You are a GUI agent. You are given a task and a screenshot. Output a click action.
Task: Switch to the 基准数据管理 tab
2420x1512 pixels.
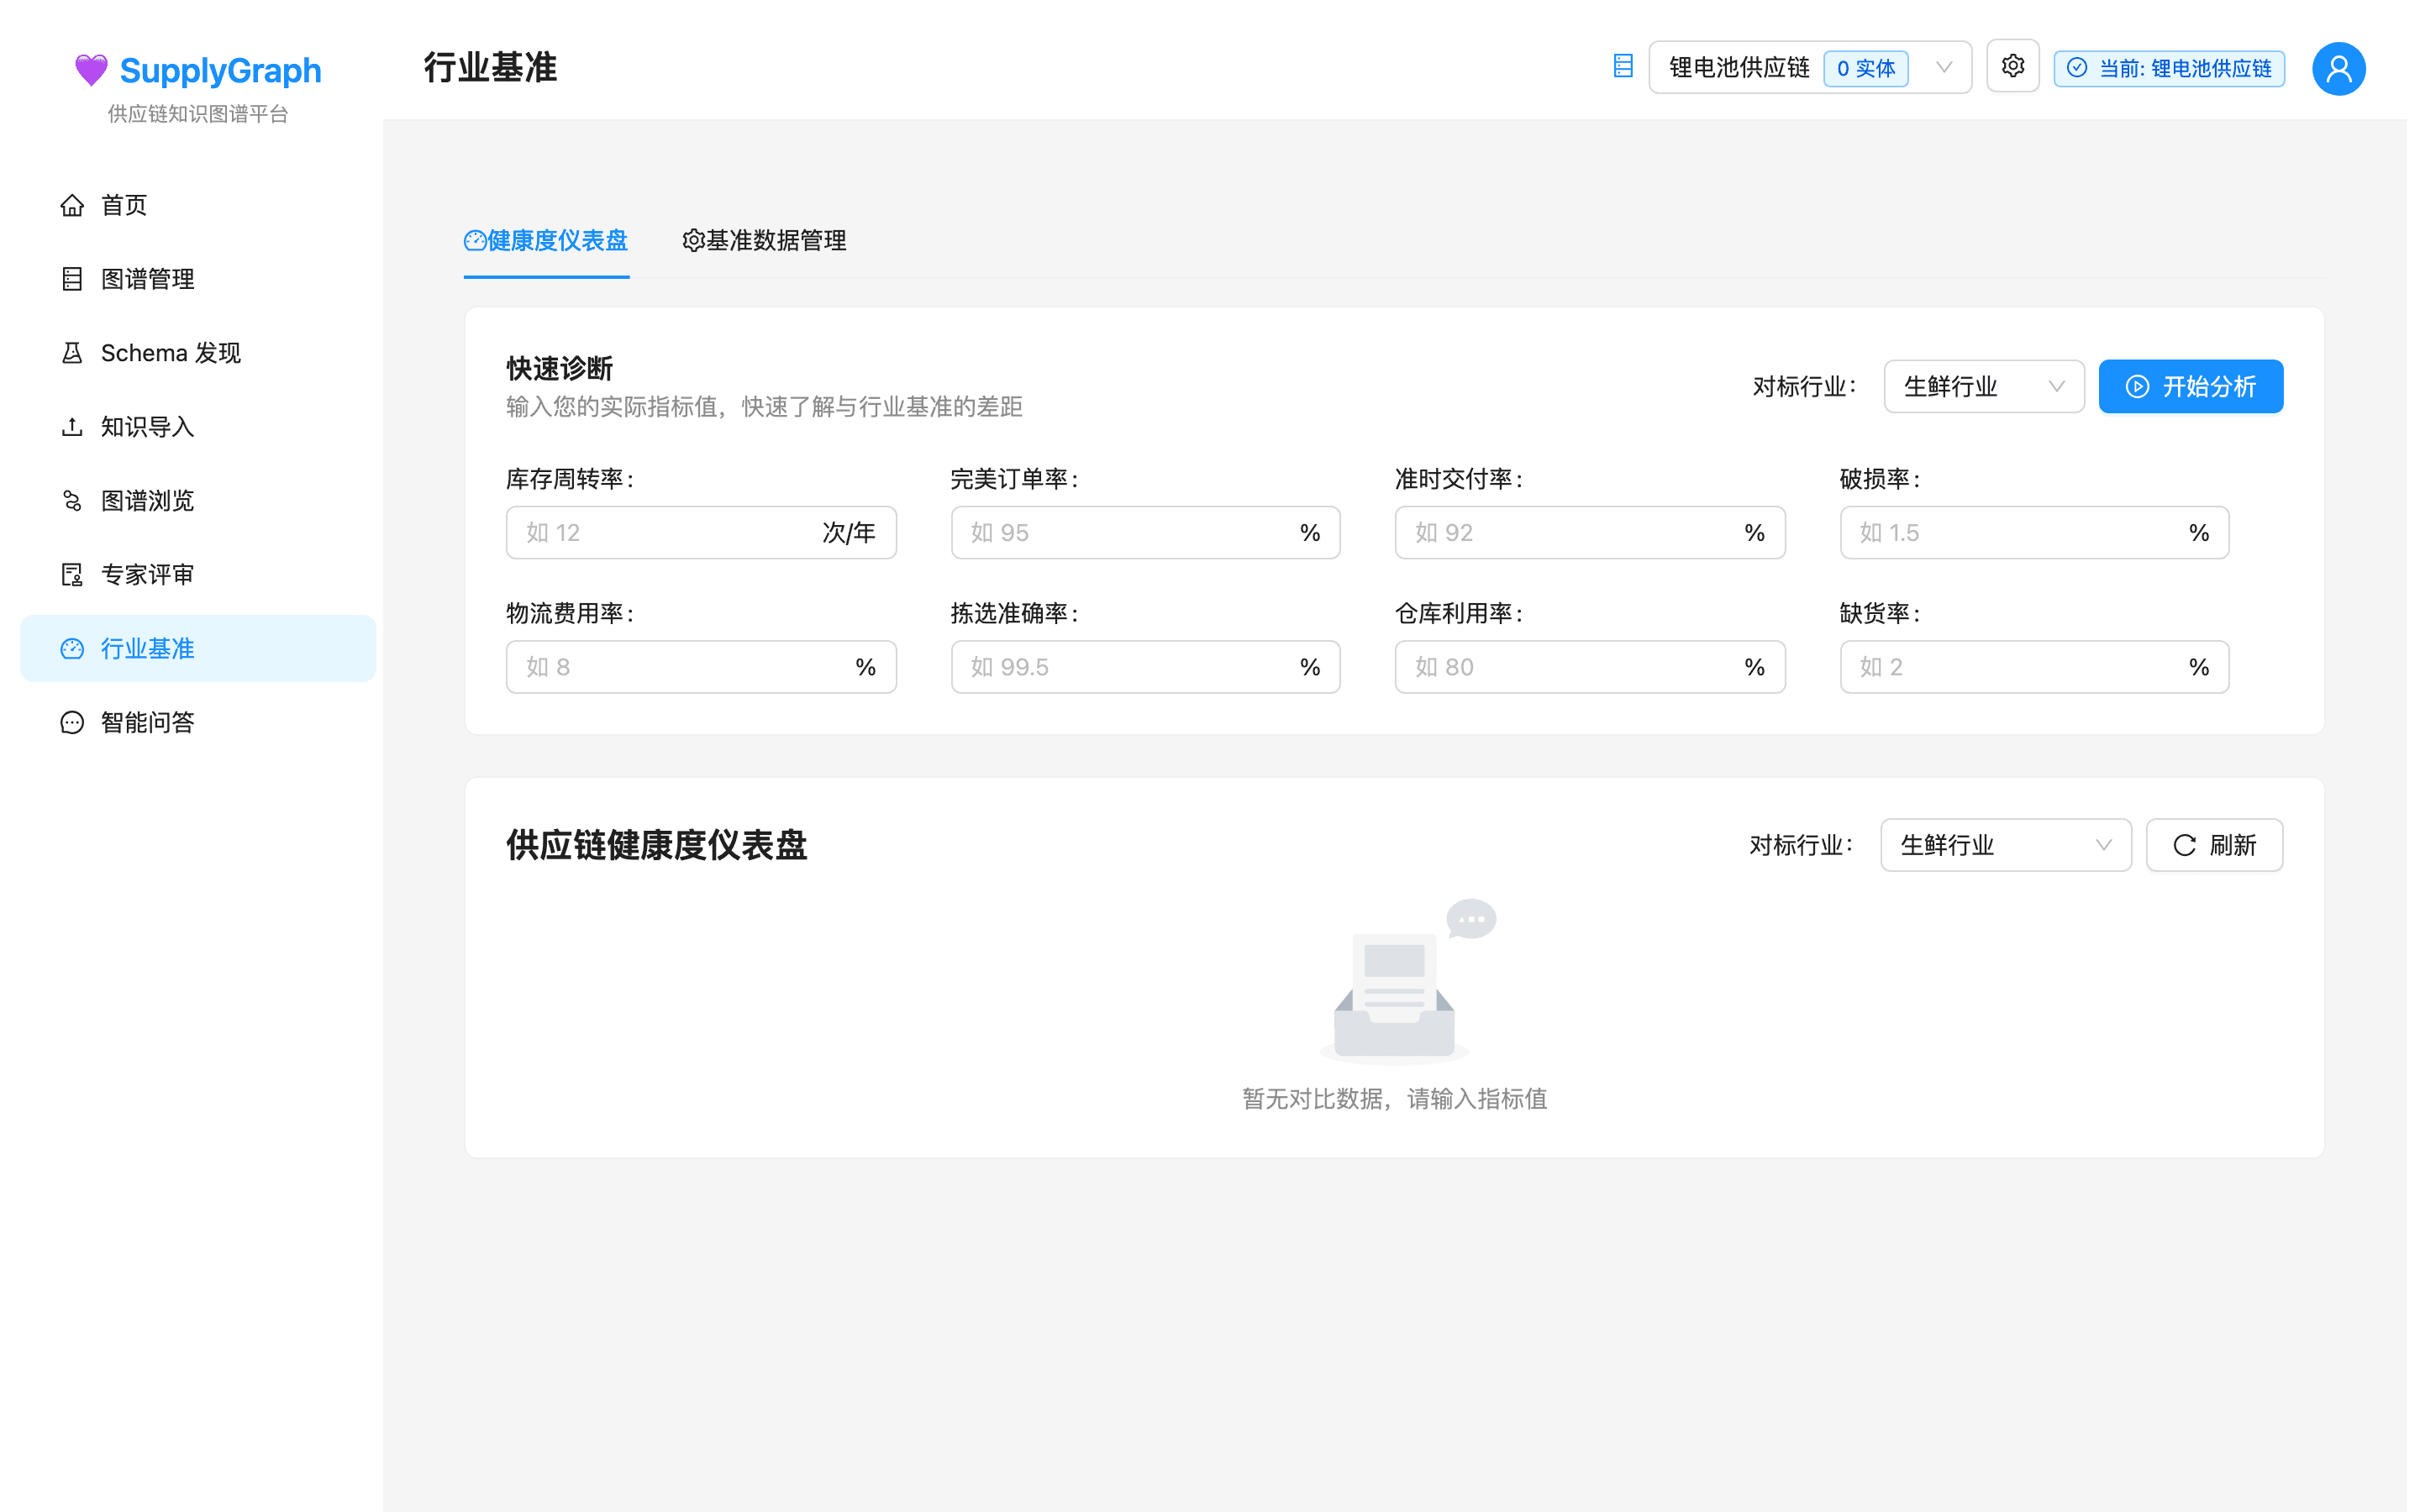pyautogui.click(x=763, y=240)
